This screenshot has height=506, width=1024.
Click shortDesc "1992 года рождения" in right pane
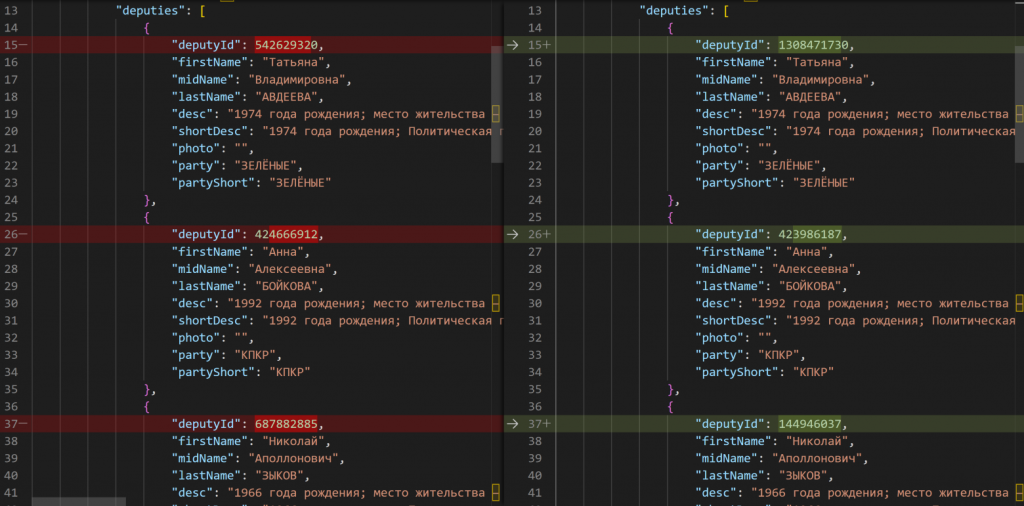tap(856, 321)
